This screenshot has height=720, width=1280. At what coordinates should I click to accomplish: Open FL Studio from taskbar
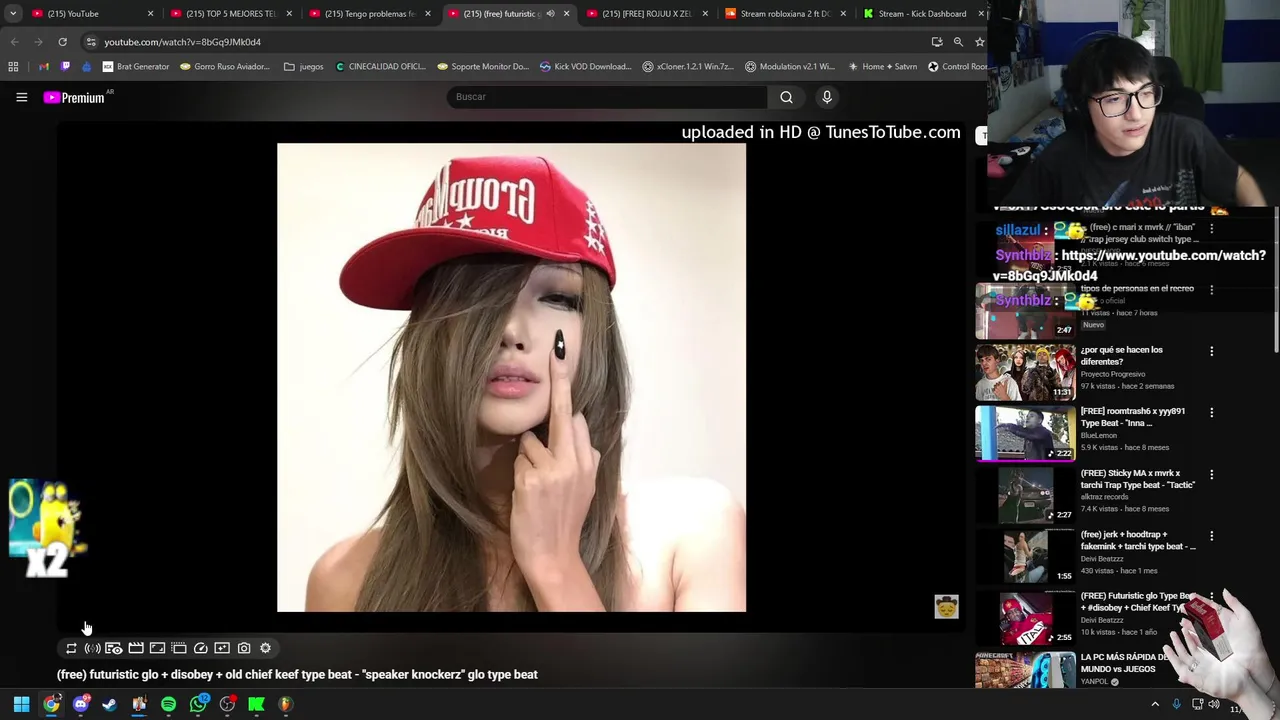click(285, 704)
